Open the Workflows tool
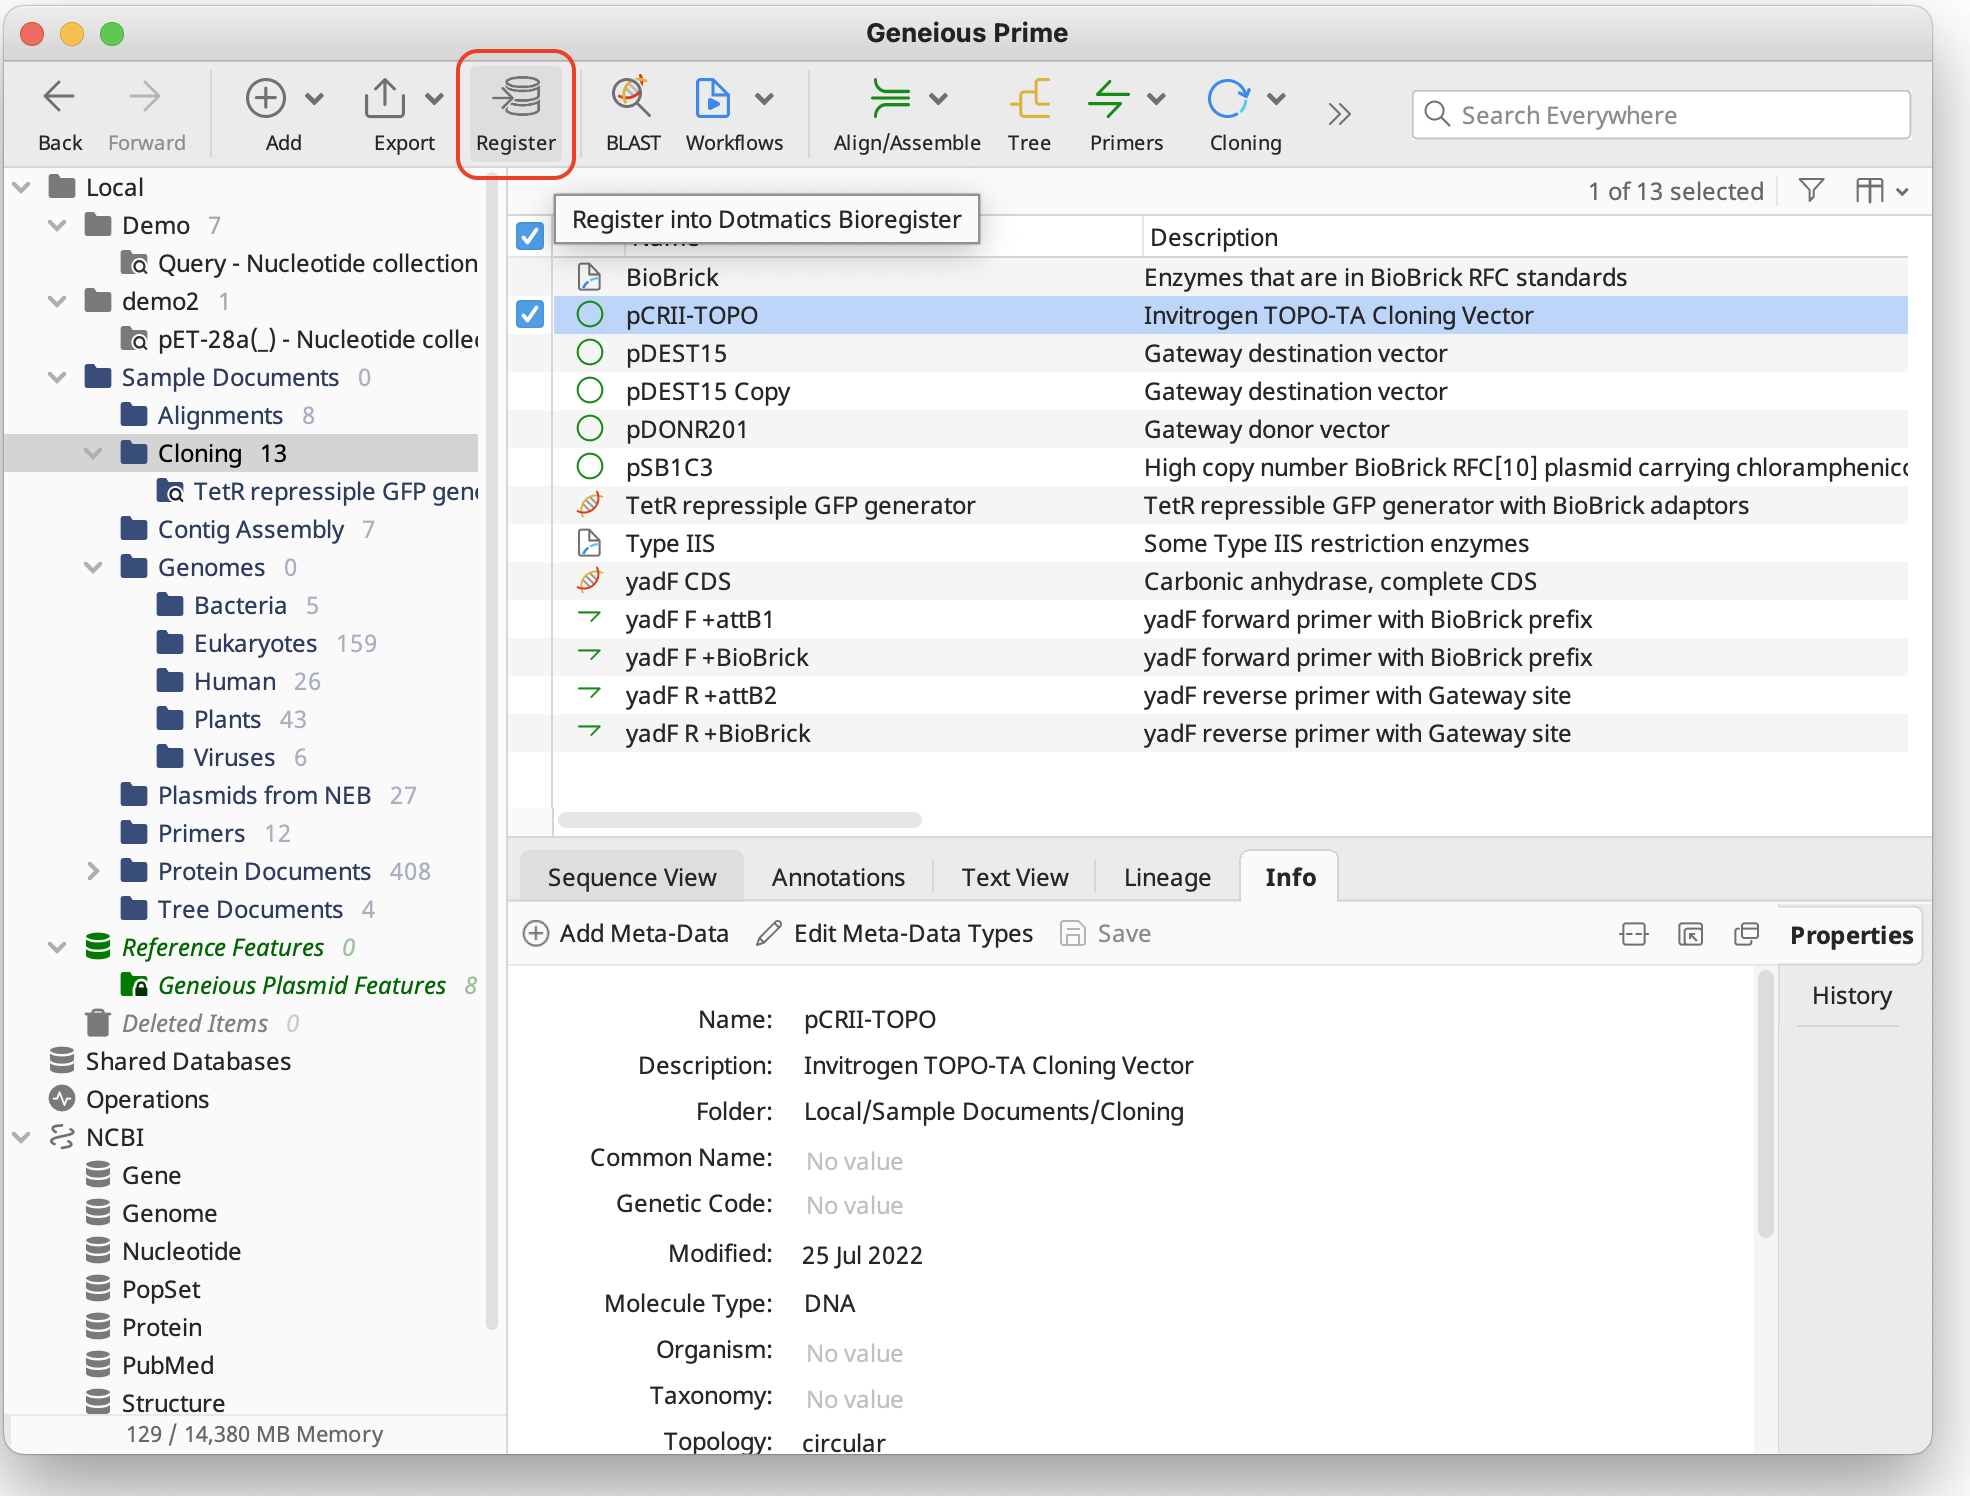This screenshot has height=1496, width=1970. tap(714, 112)
